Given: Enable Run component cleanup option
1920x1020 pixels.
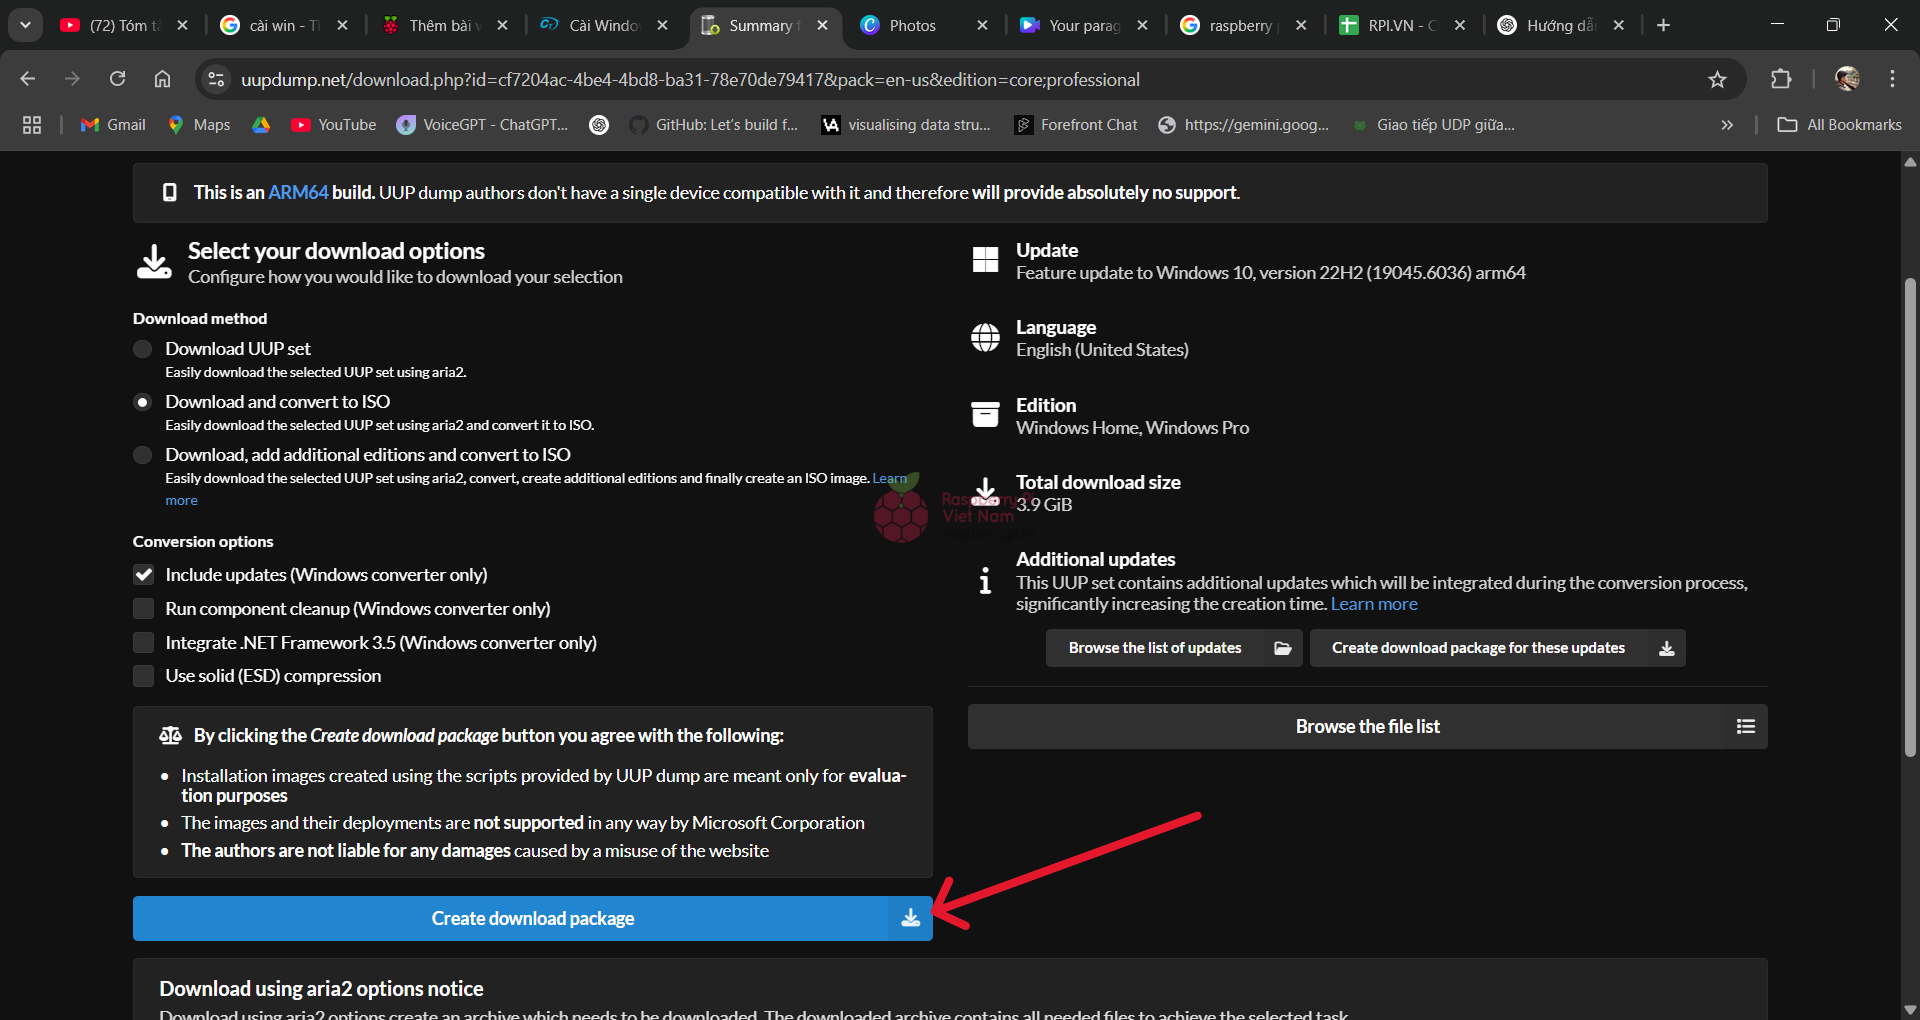Looking at the screenshot, I should pos(144,609).
